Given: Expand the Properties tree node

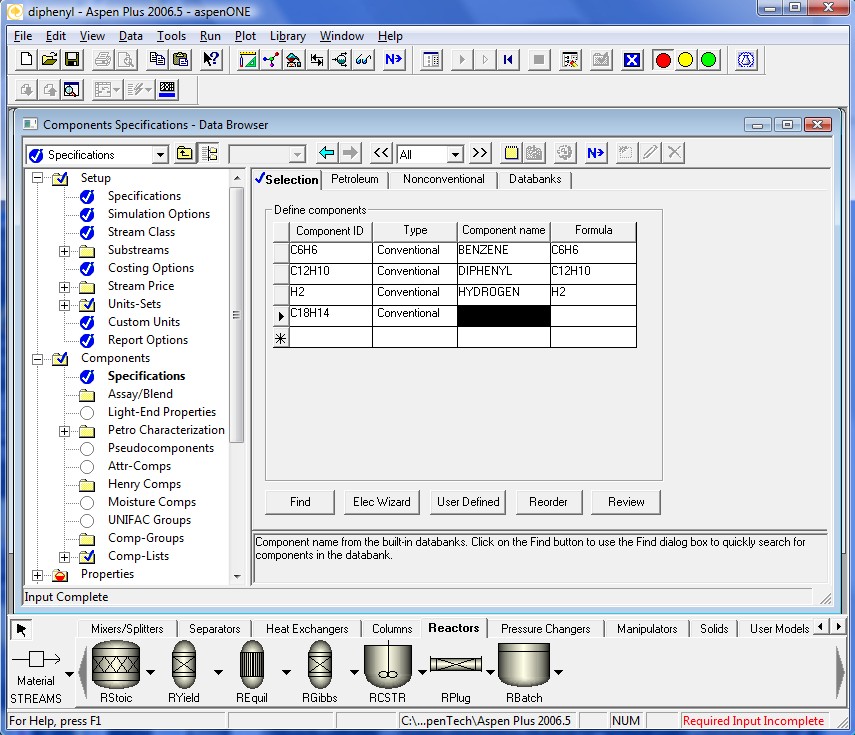Looking at the screenshot, I should coord(38,575).
